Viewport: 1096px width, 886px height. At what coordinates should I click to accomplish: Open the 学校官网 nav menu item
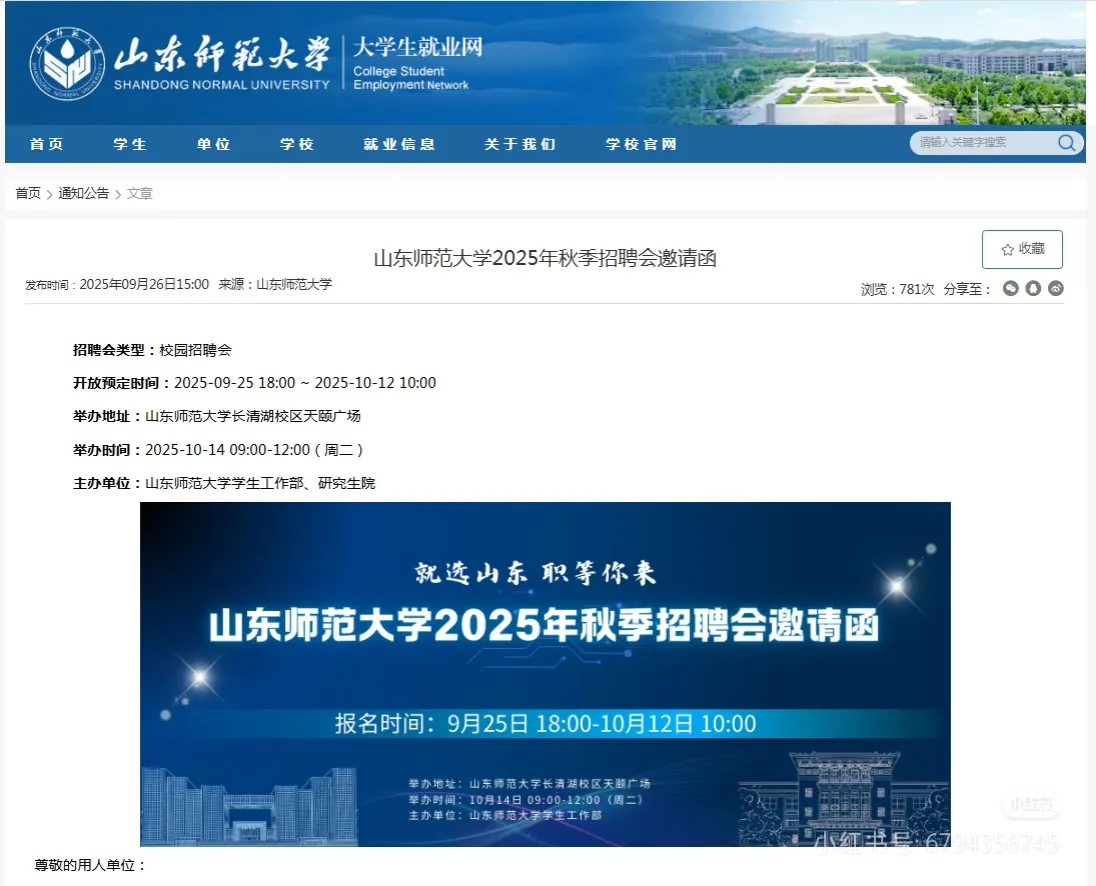(641, 144)
